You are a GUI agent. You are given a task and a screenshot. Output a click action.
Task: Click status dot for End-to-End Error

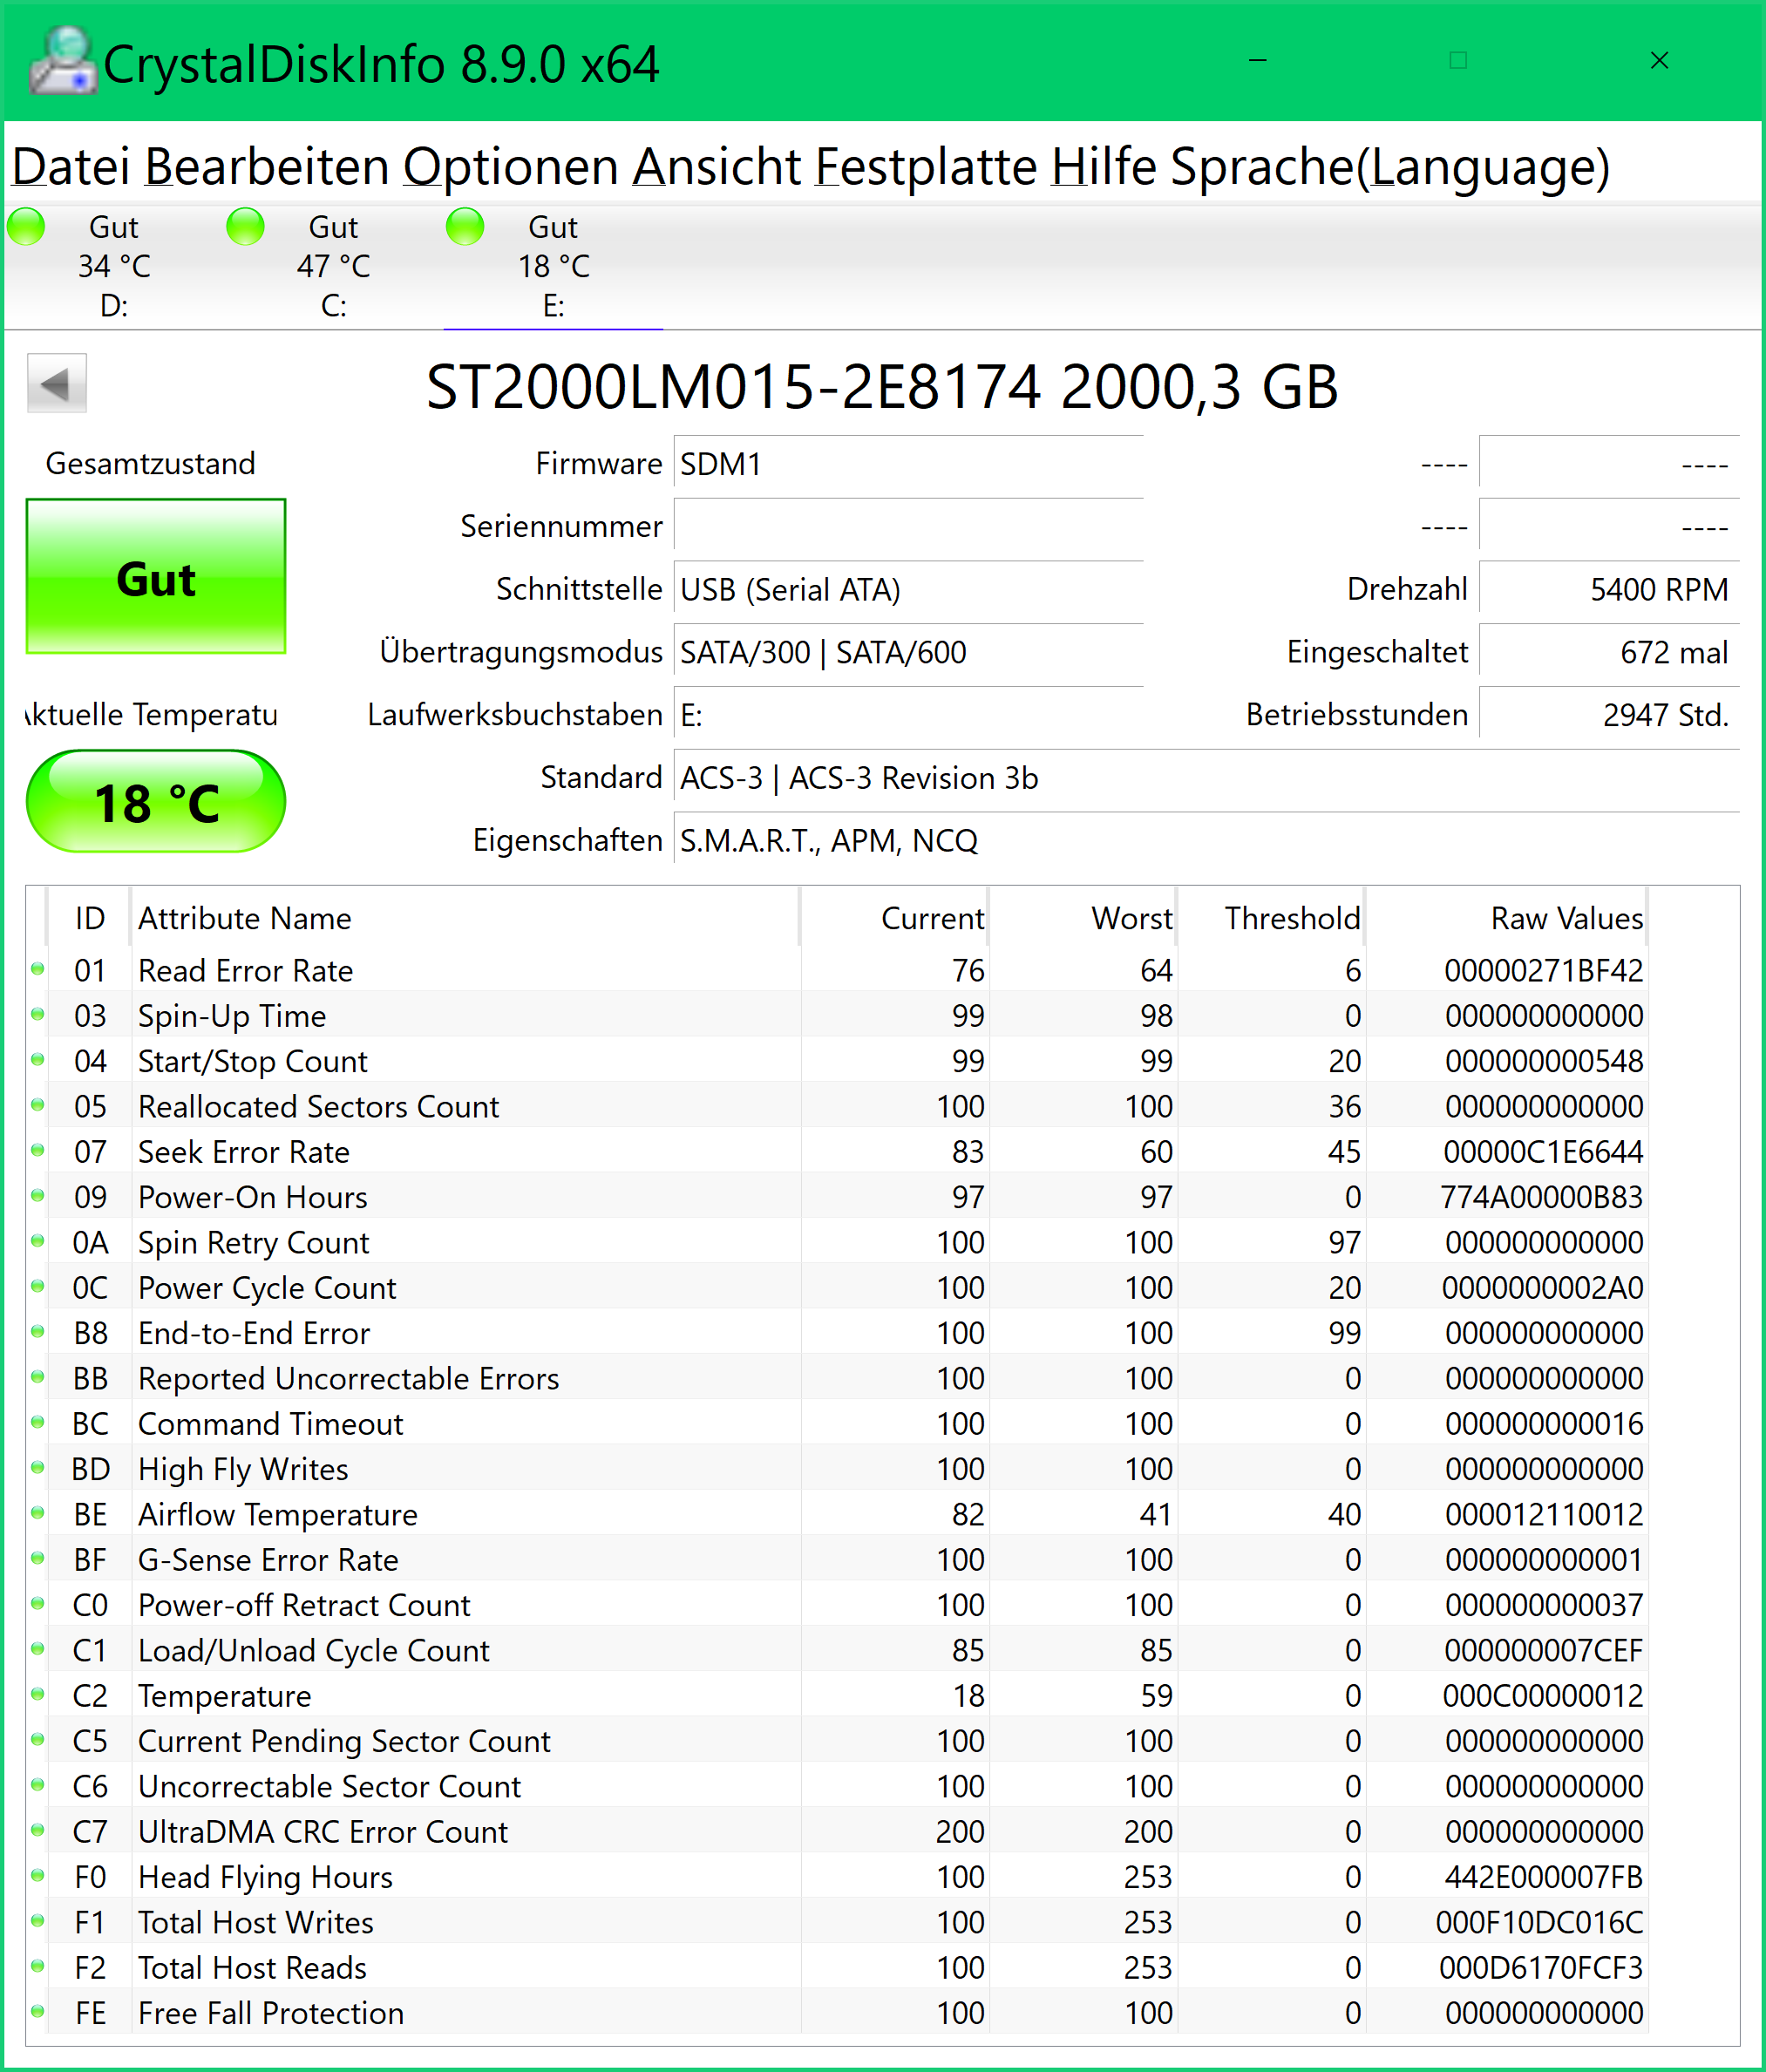(x=38, y=1332)
